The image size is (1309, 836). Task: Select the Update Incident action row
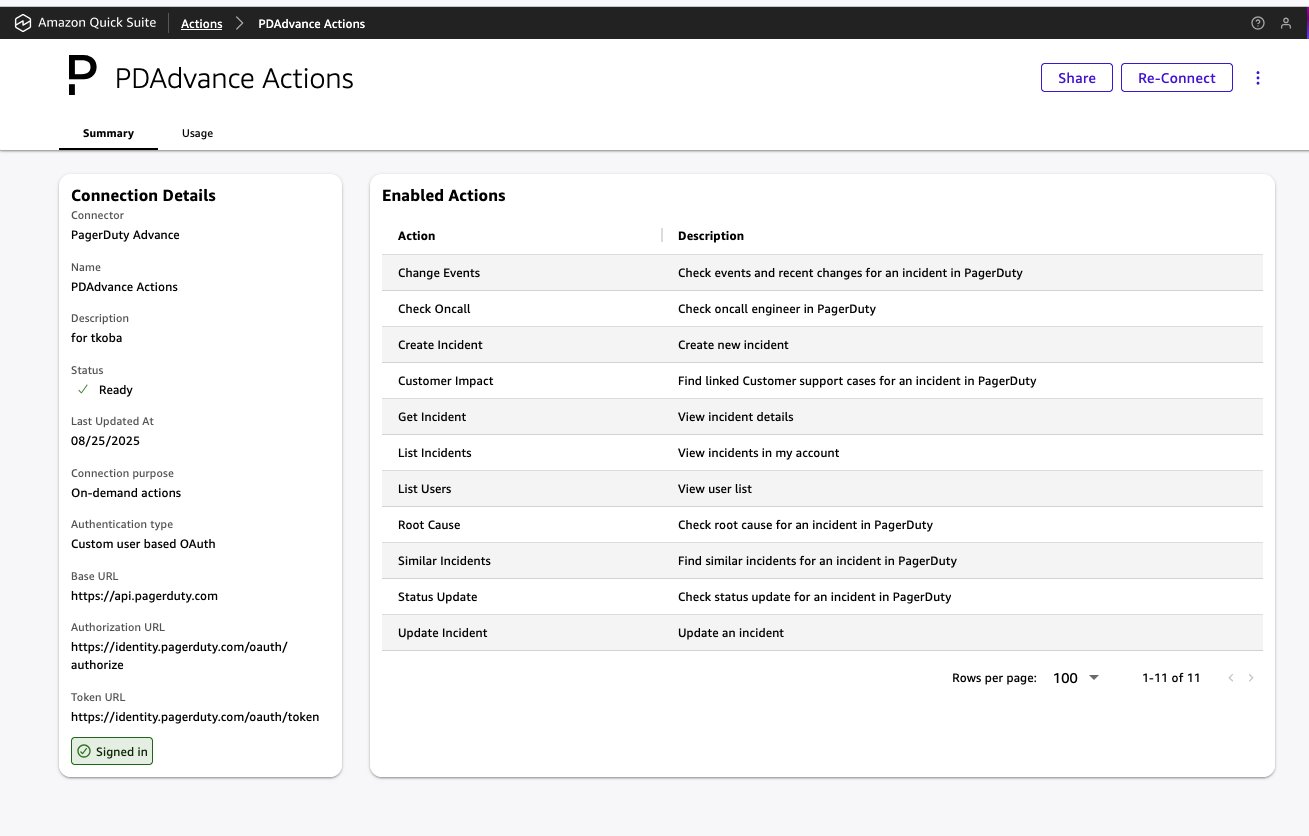pyautogui.click(x=442, y=633)
